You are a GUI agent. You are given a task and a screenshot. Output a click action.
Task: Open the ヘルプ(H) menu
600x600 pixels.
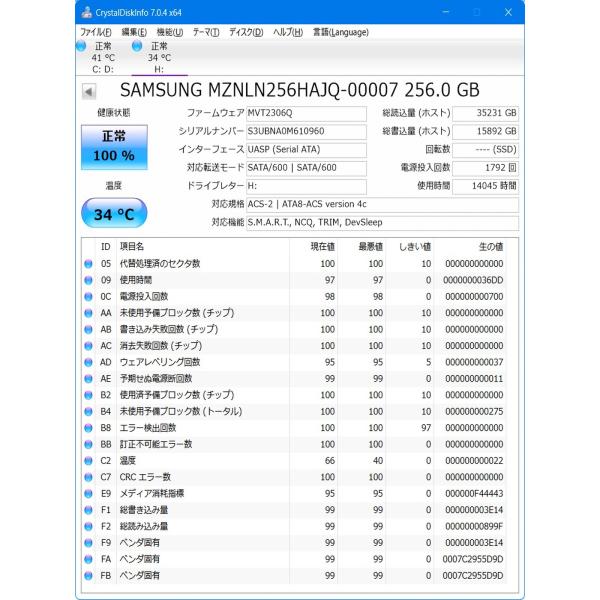pos(288,32)
